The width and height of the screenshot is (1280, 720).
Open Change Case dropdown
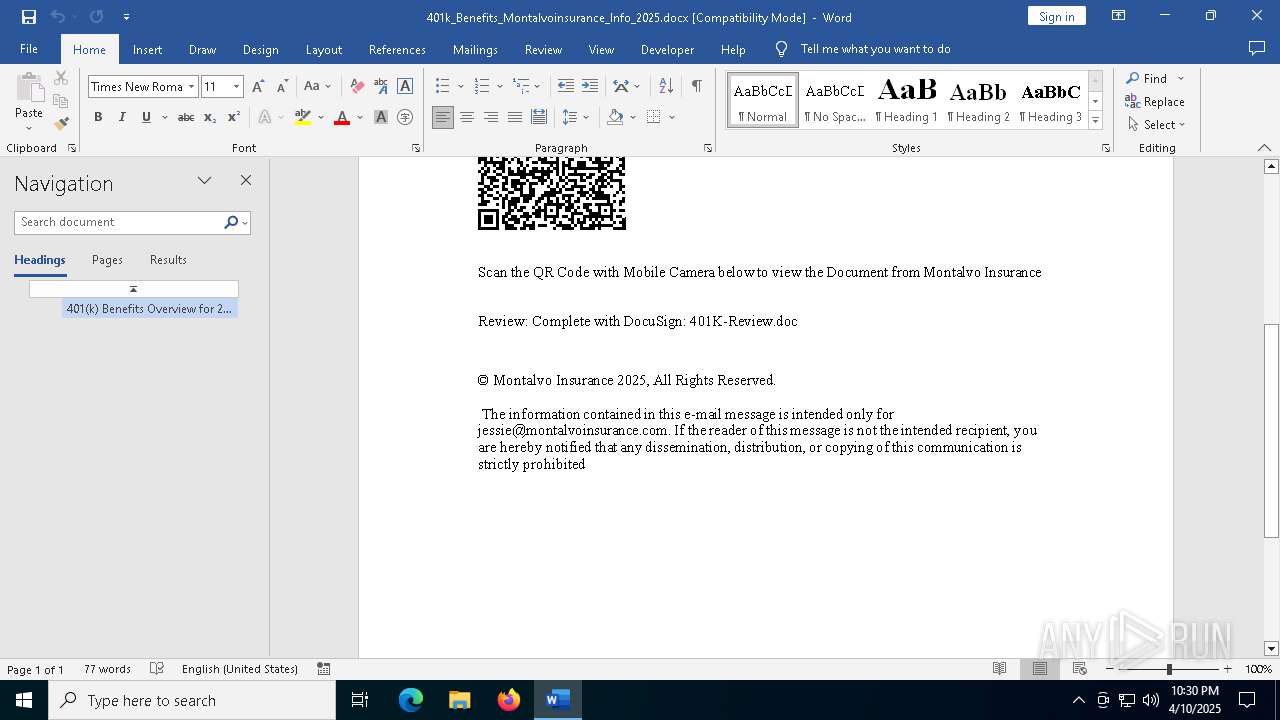click(x=317, y=87)
